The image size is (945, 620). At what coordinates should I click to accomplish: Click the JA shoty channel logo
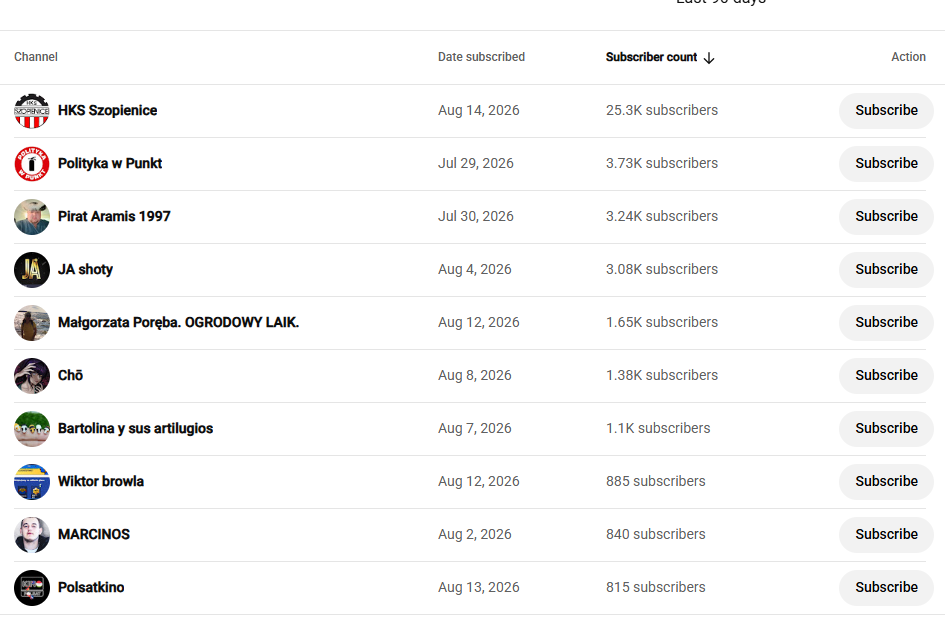[x=32, y=270]
